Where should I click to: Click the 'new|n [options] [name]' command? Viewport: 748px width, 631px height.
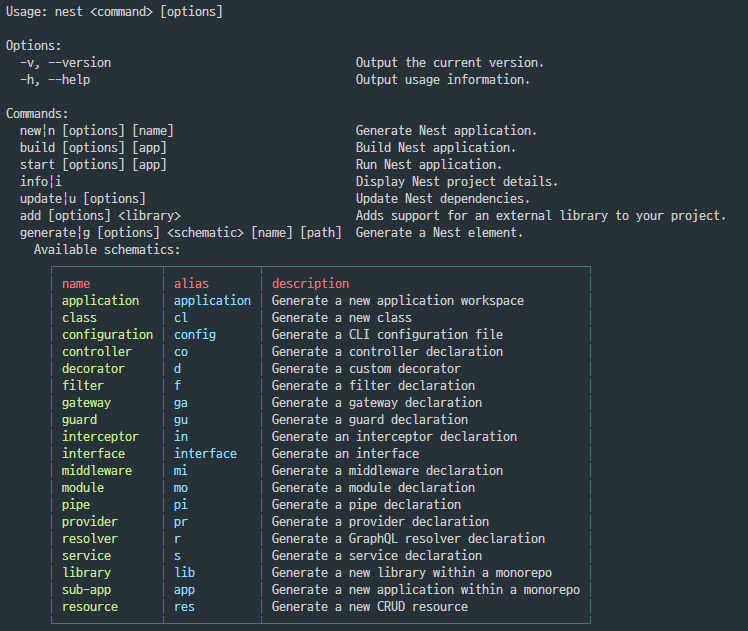(97, 131)
